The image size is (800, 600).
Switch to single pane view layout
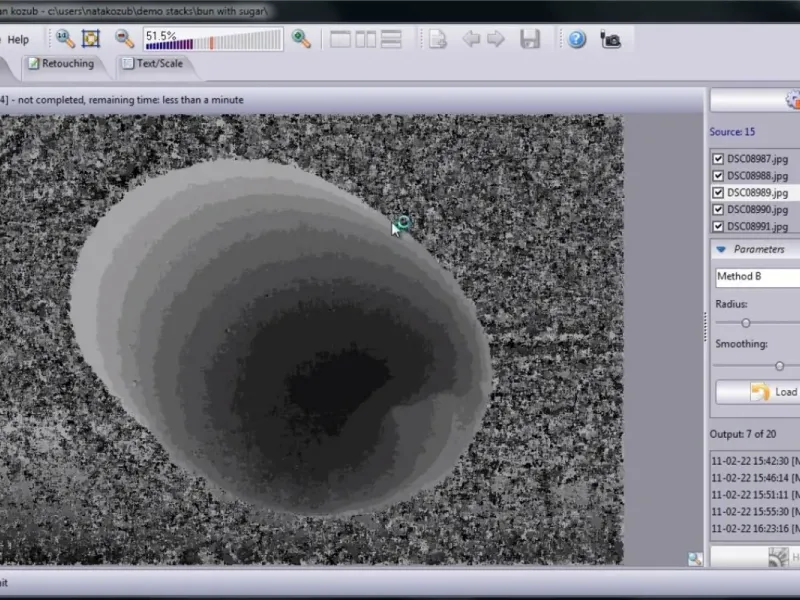(340, 39)
